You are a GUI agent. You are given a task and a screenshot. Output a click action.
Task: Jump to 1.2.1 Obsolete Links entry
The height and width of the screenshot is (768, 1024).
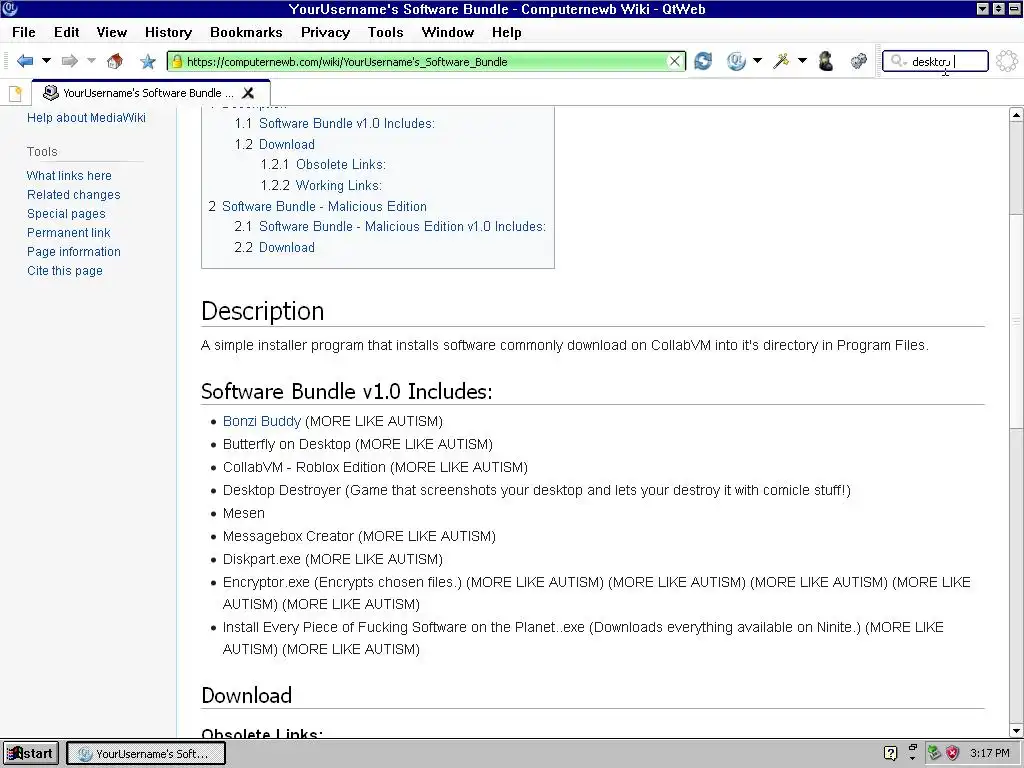click(x=323, y=165)
